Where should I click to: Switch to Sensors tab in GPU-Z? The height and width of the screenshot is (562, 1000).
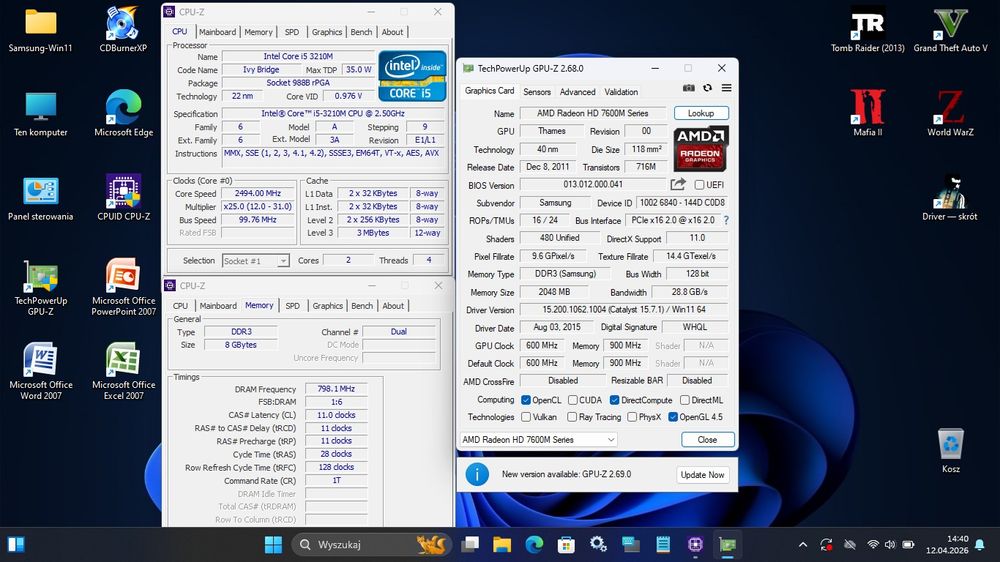[536, 92]
